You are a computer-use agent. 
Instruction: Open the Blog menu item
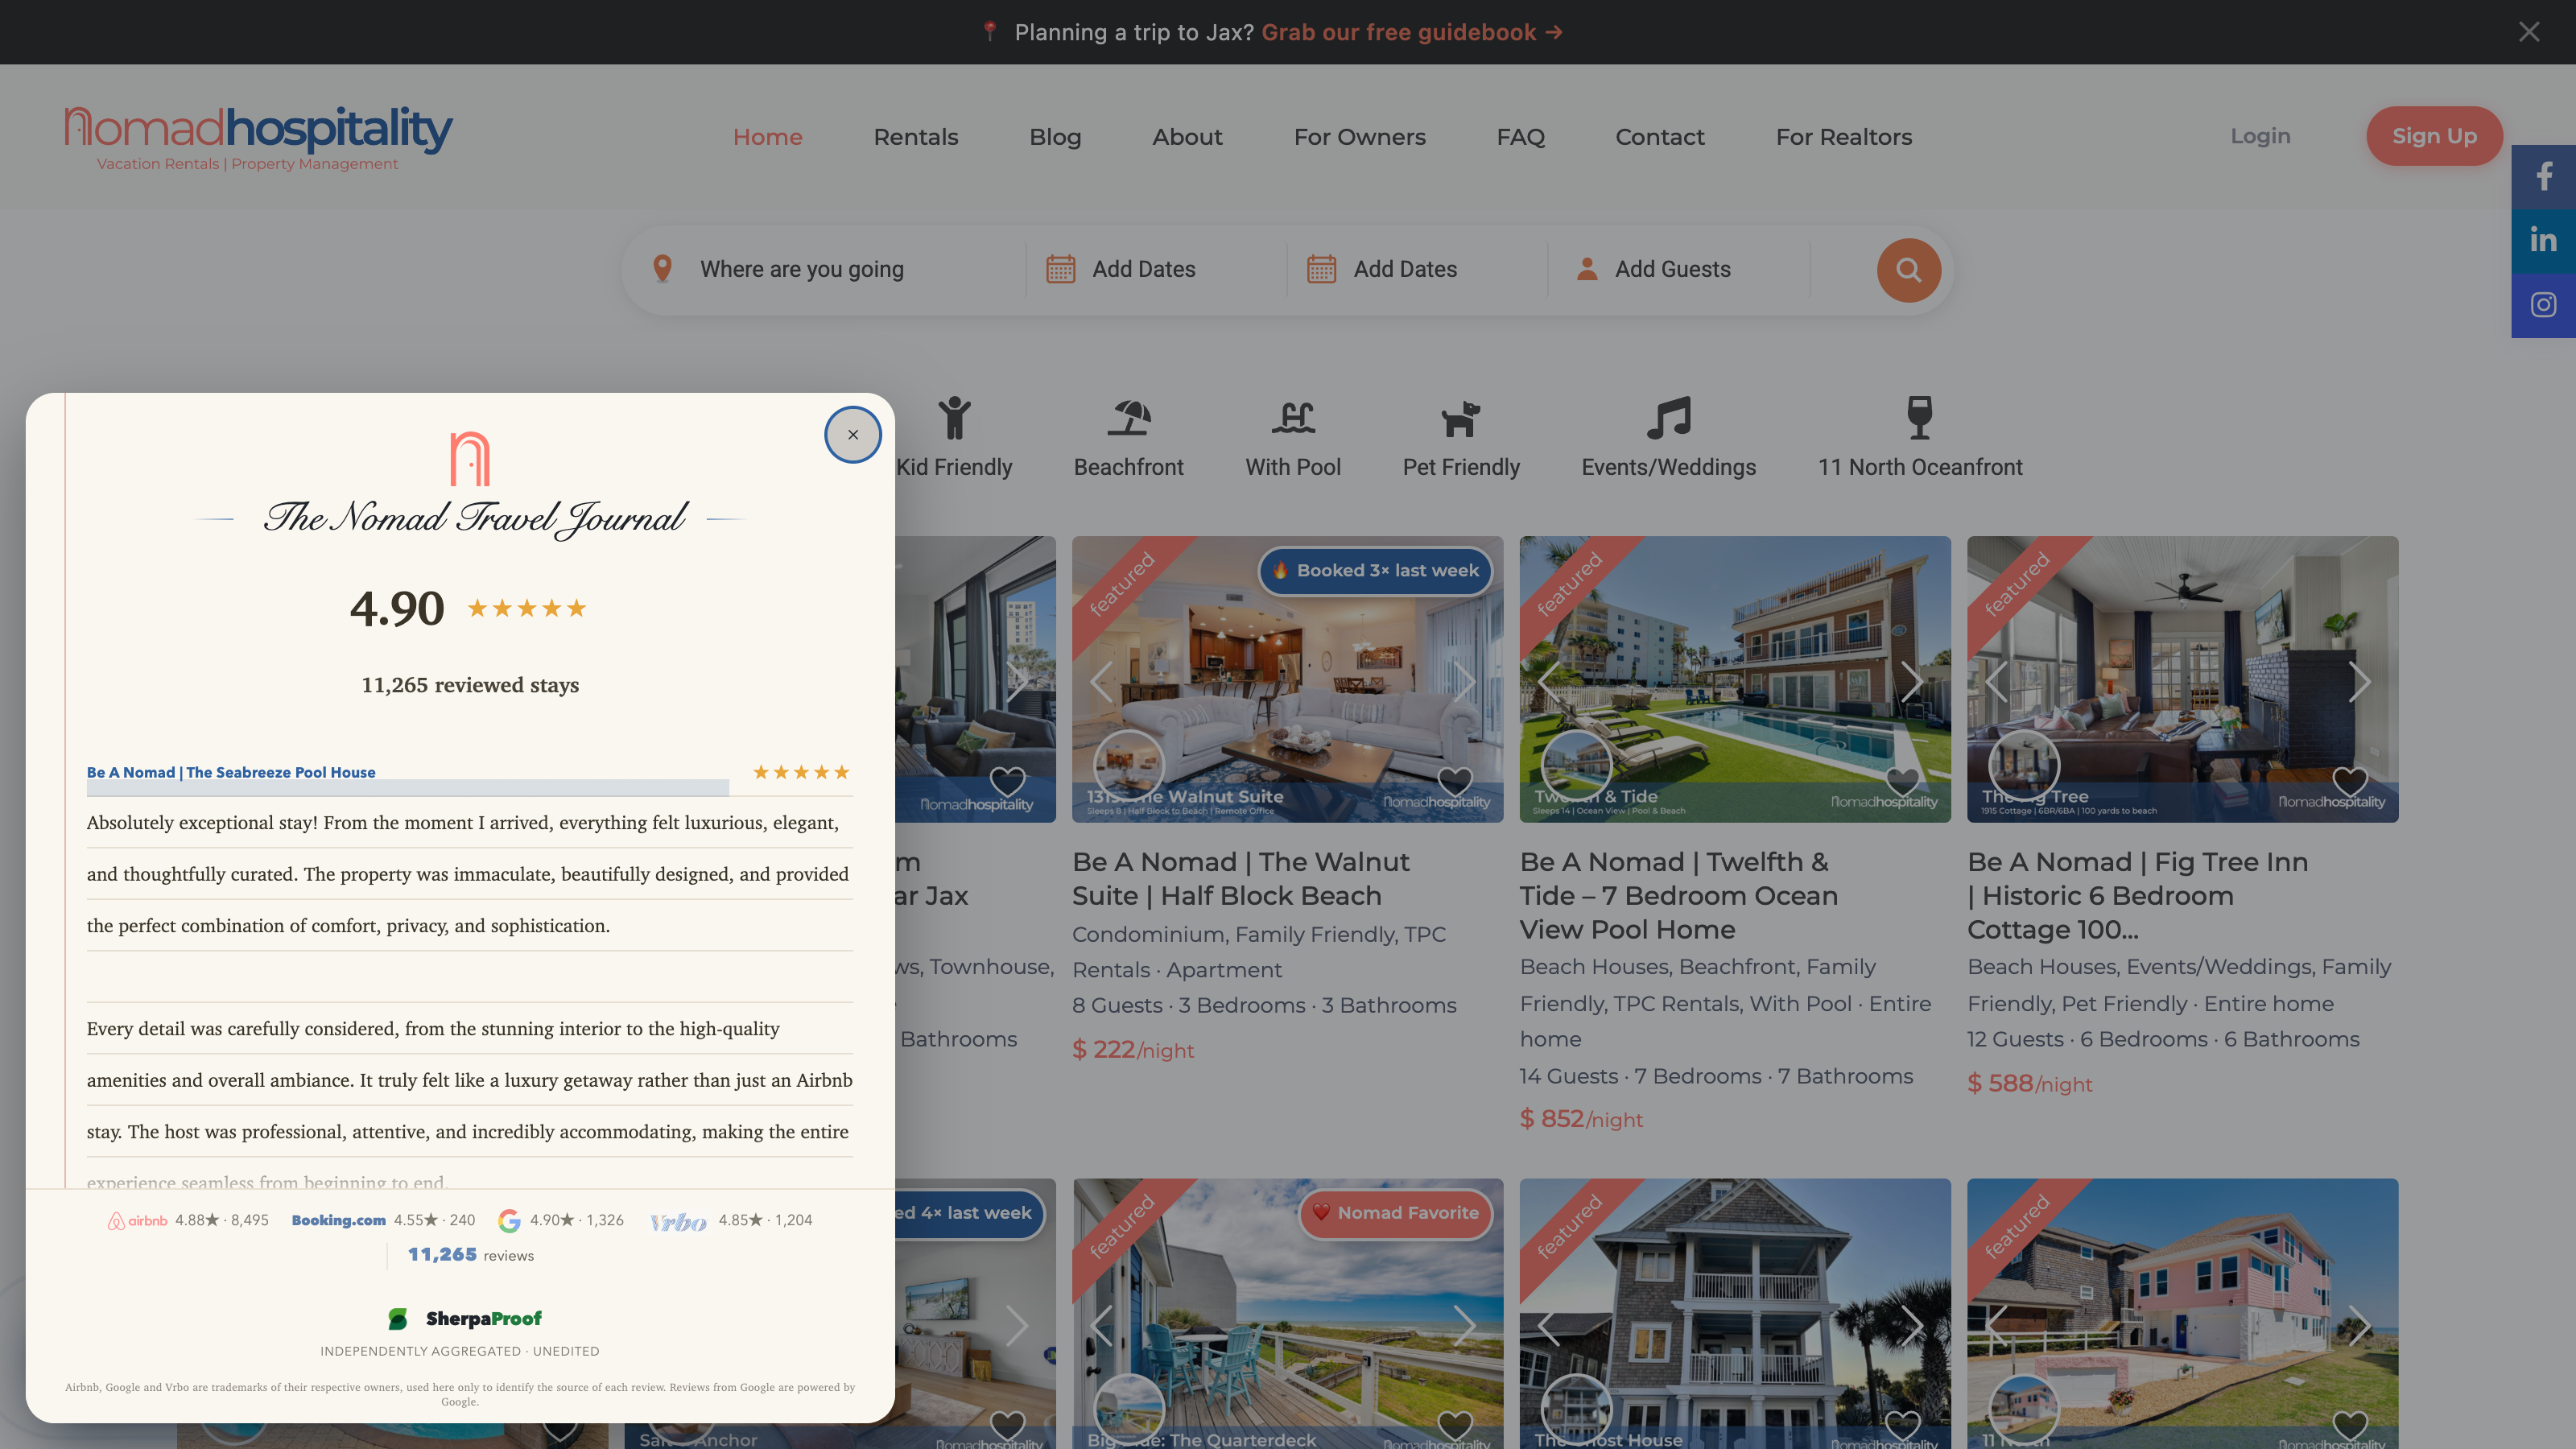(1055, 137)
